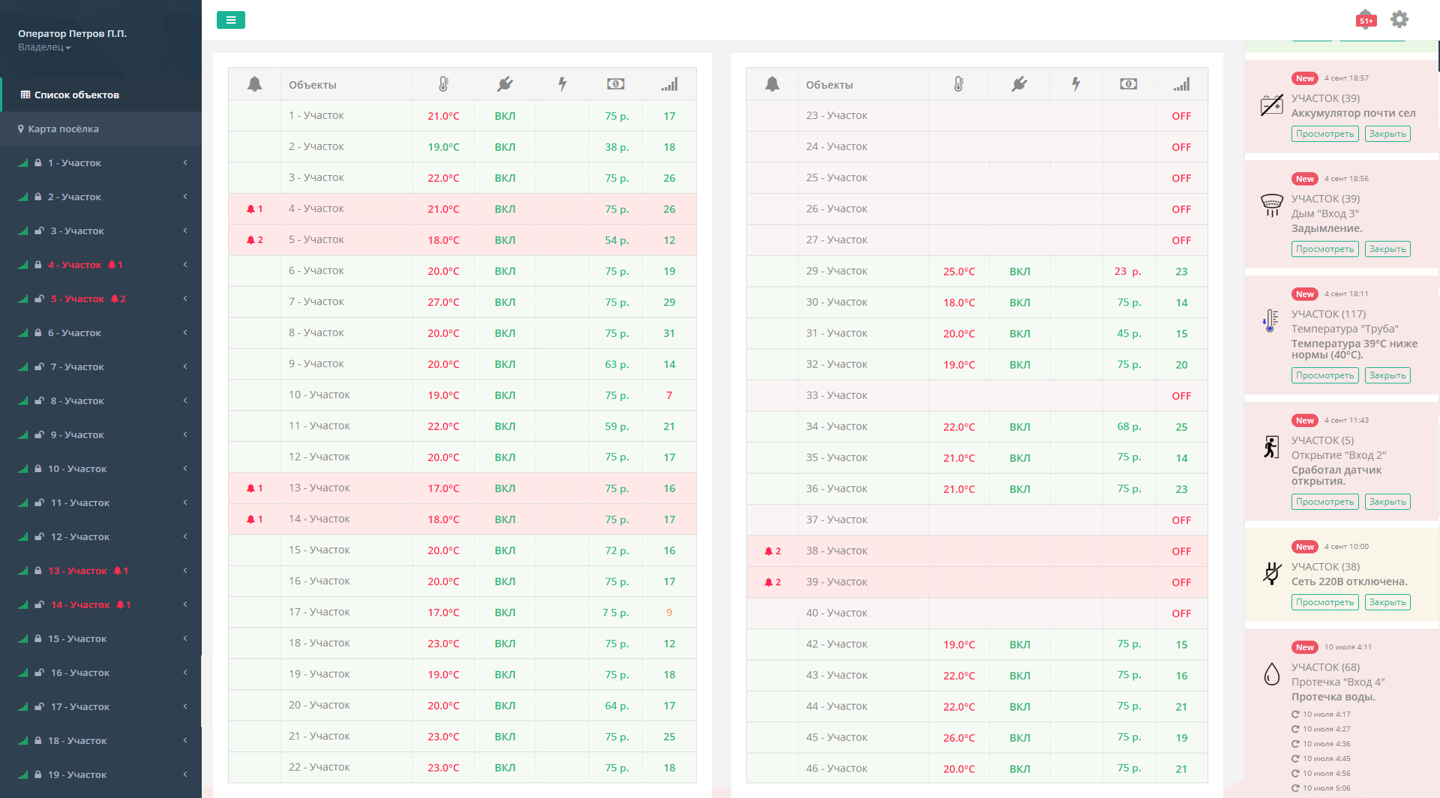Click signal strength column header in left table
1440x798 pixels.
pyautogui.click(x=669, y=85)
